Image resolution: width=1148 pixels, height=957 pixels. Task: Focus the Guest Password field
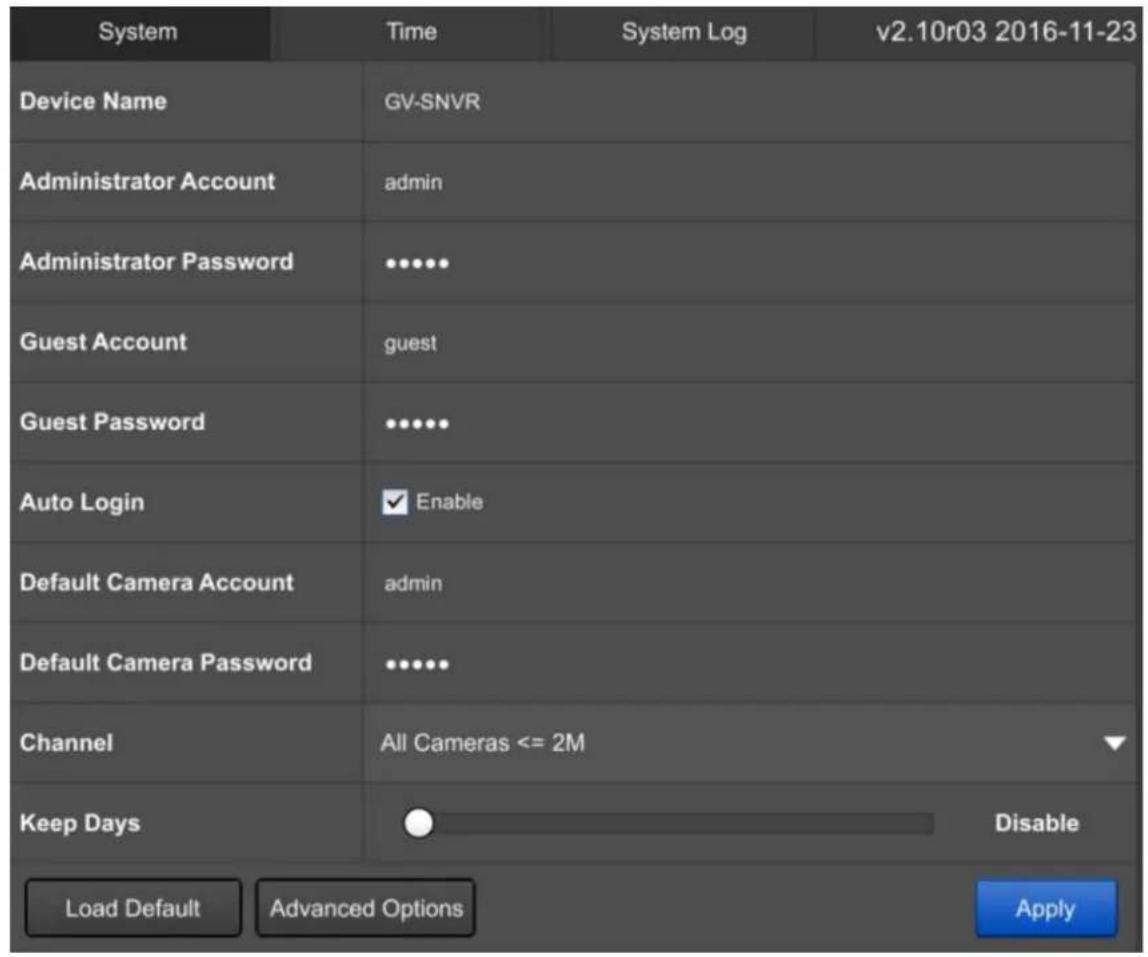tap(750, 422)
